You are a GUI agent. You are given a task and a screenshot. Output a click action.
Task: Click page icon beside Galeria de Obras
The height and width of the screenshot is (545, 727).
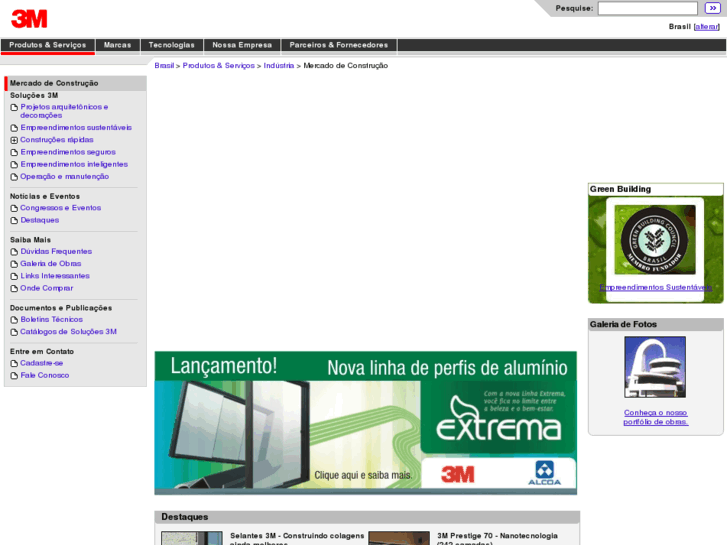coord(14,264)
